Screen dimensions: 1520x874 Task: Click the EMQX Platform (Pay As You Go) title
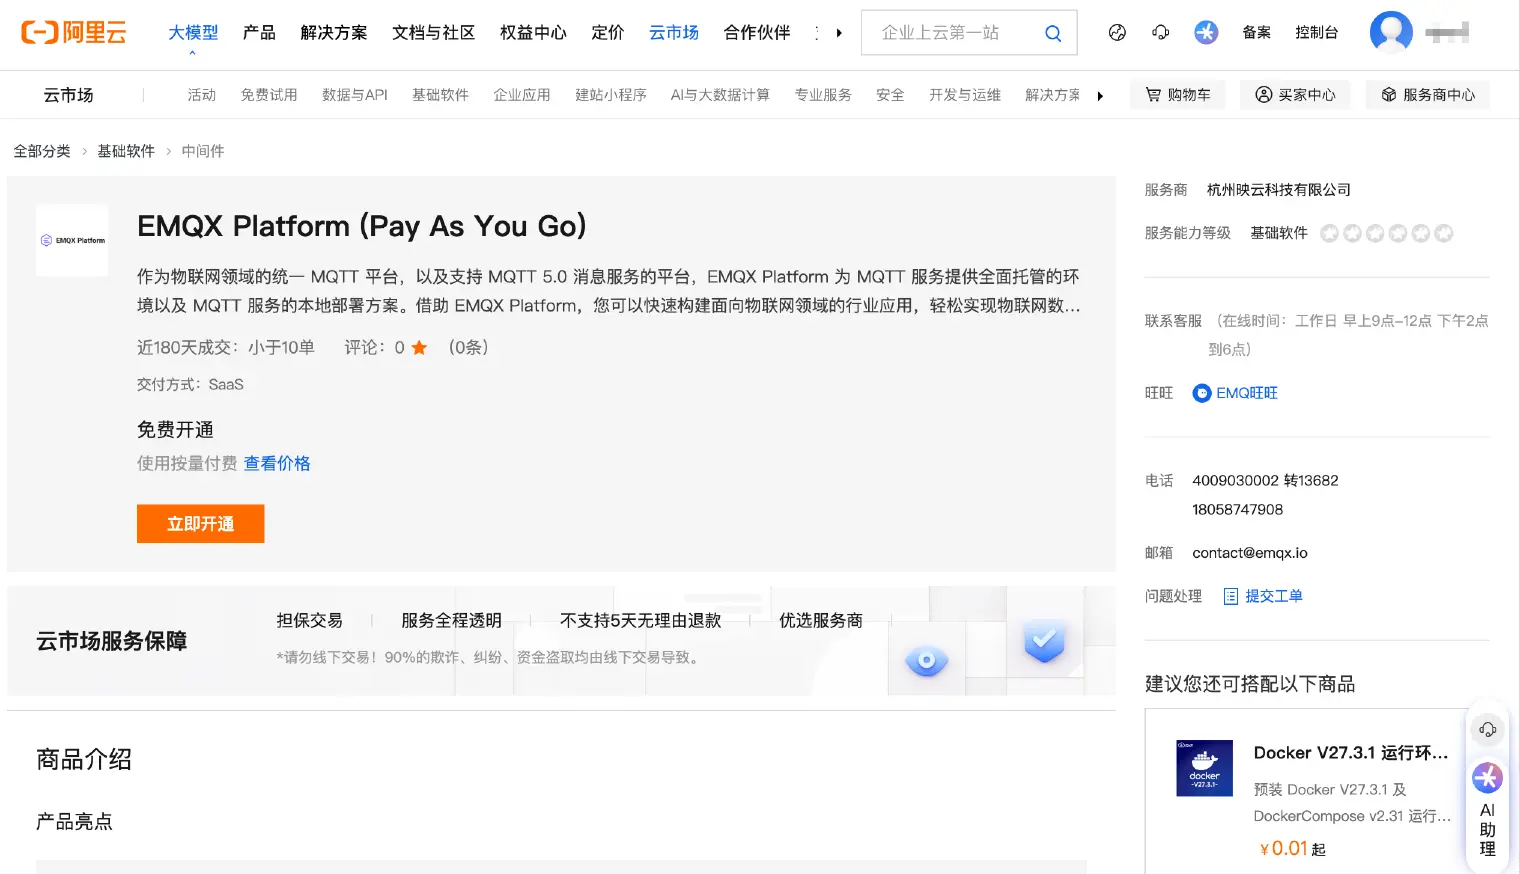362,226
